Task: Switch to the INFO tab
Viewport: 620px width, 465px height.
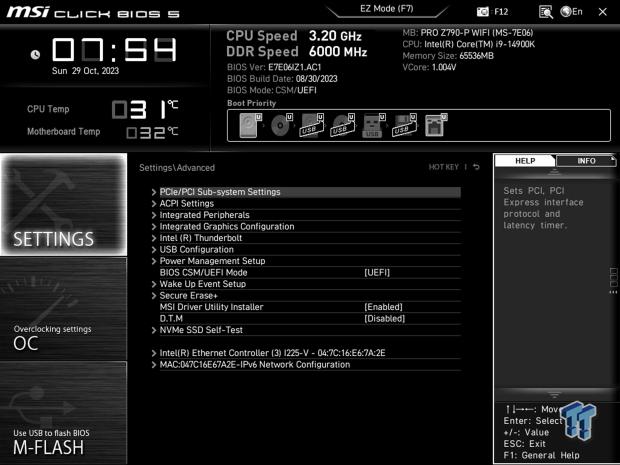Action: (x=586, y=161)
